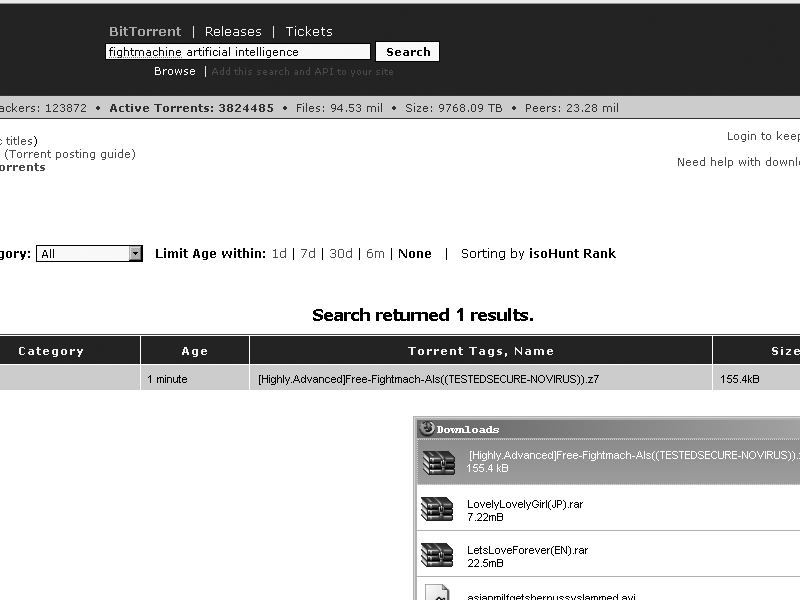Viewport: 800px width, 600px height.
Task: Limit age to 1d
Action: [279, 254]
